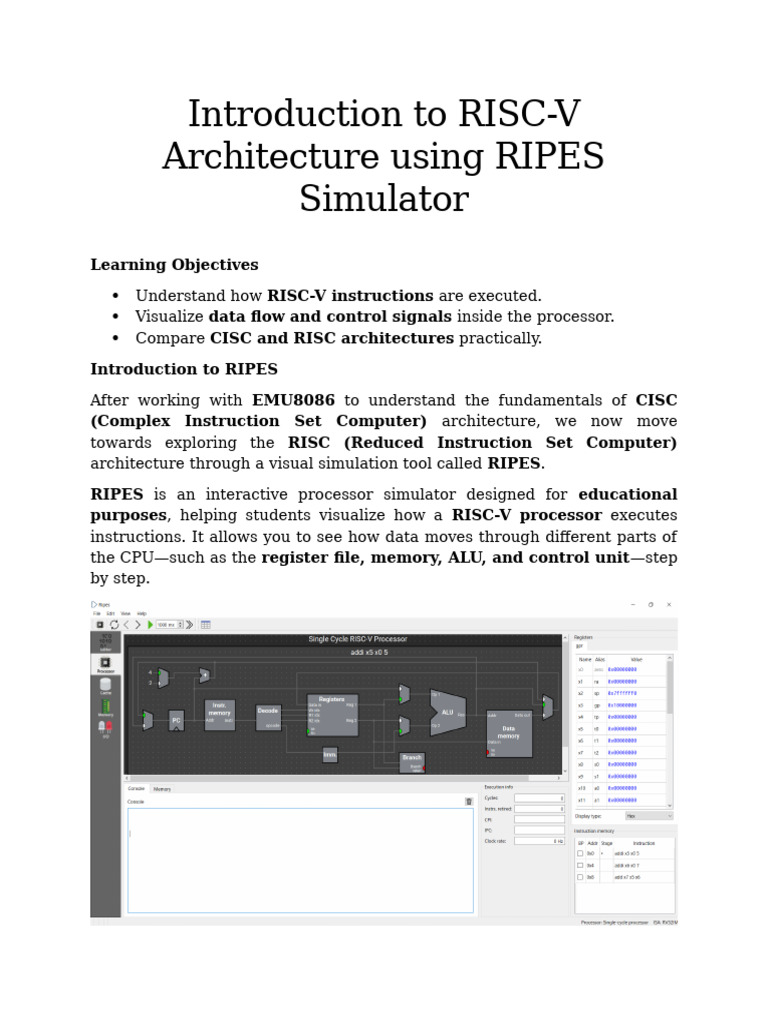
Task: Select instruction row 'add x7 x5 x6'
Action: coord(625,877)
